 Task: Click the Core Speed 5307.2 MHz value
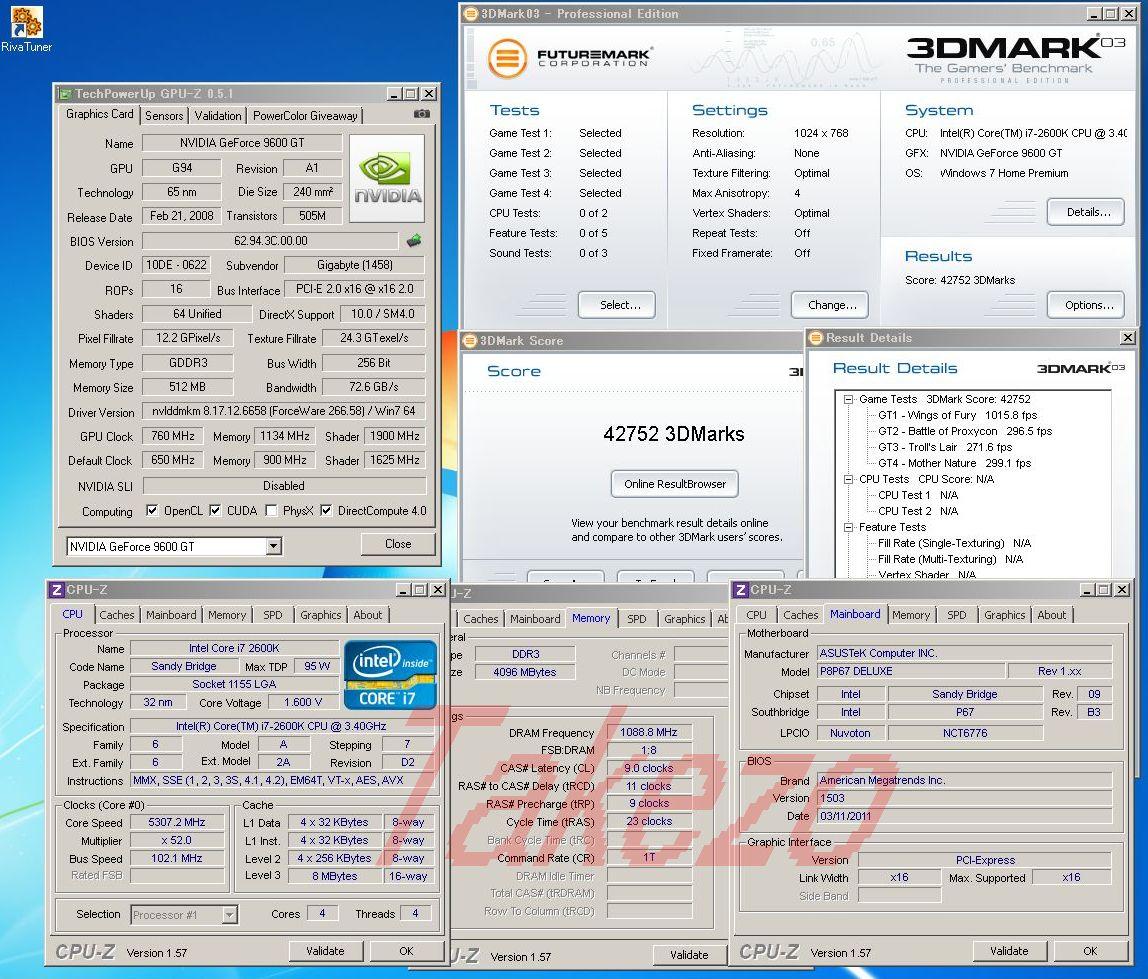176,822
